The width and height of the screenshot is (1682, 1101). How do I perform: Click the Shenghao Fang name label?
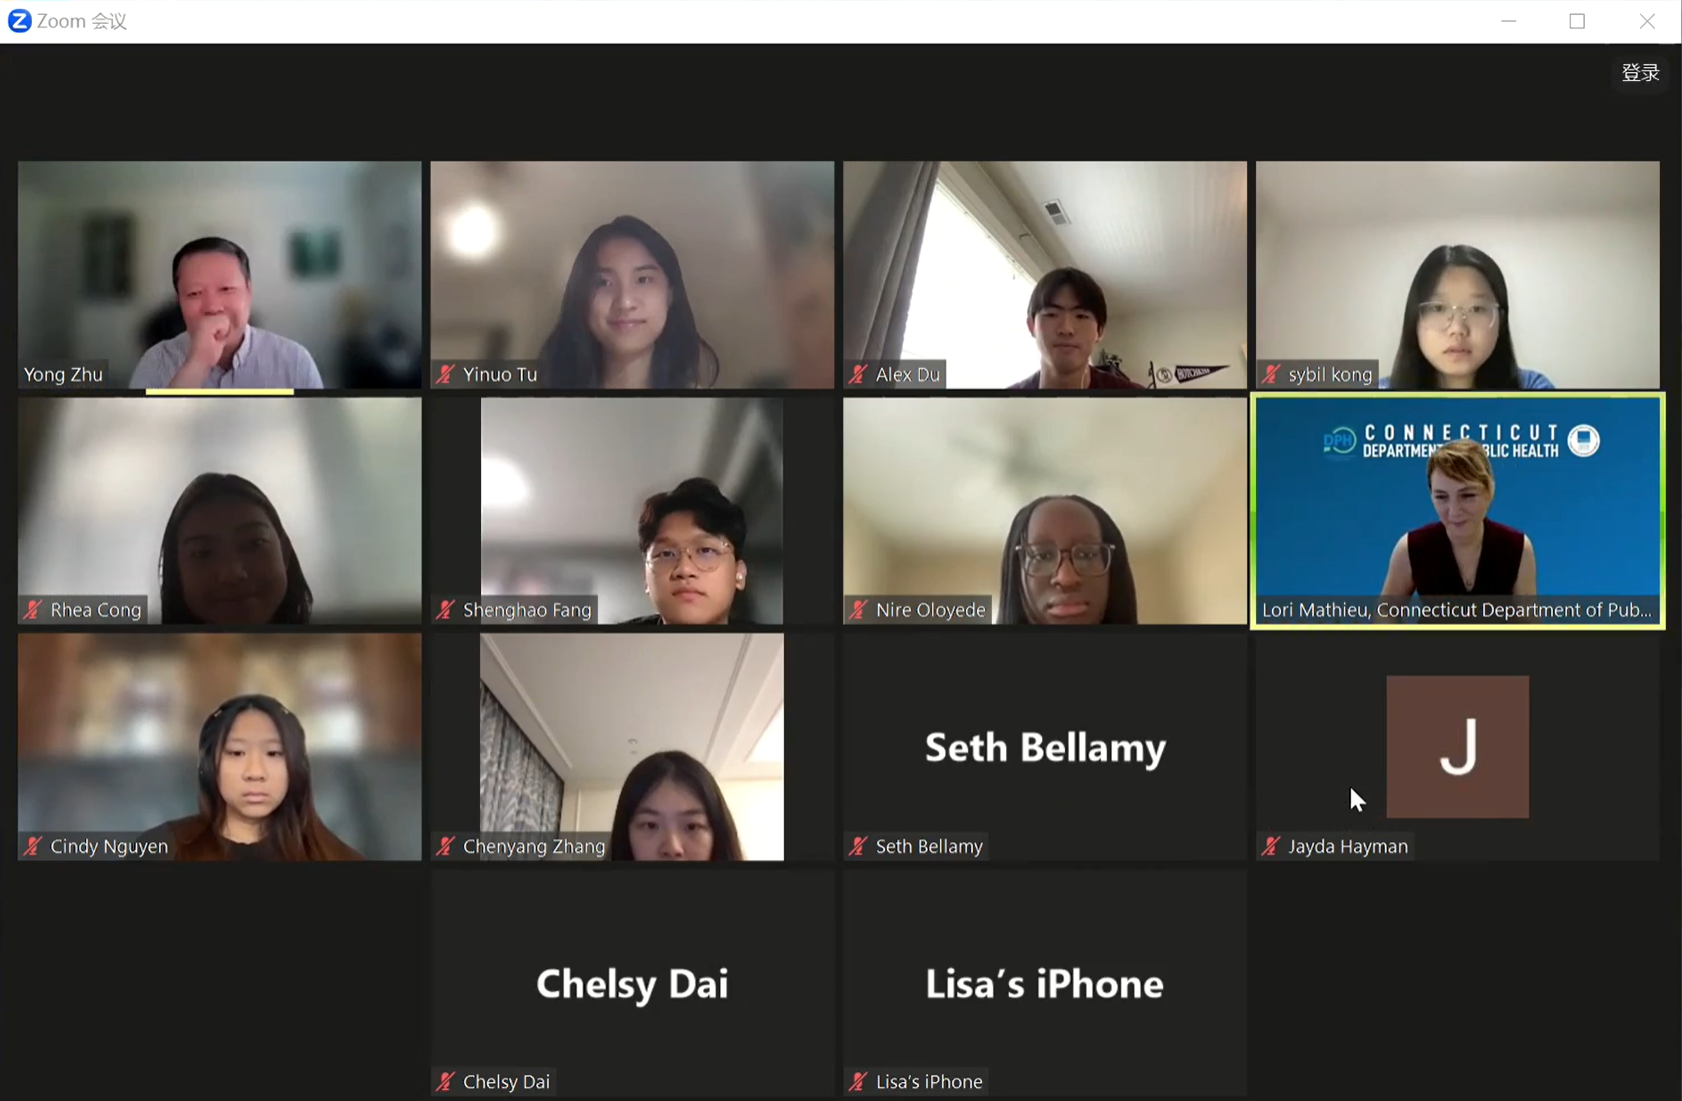(x=527, y=609)
